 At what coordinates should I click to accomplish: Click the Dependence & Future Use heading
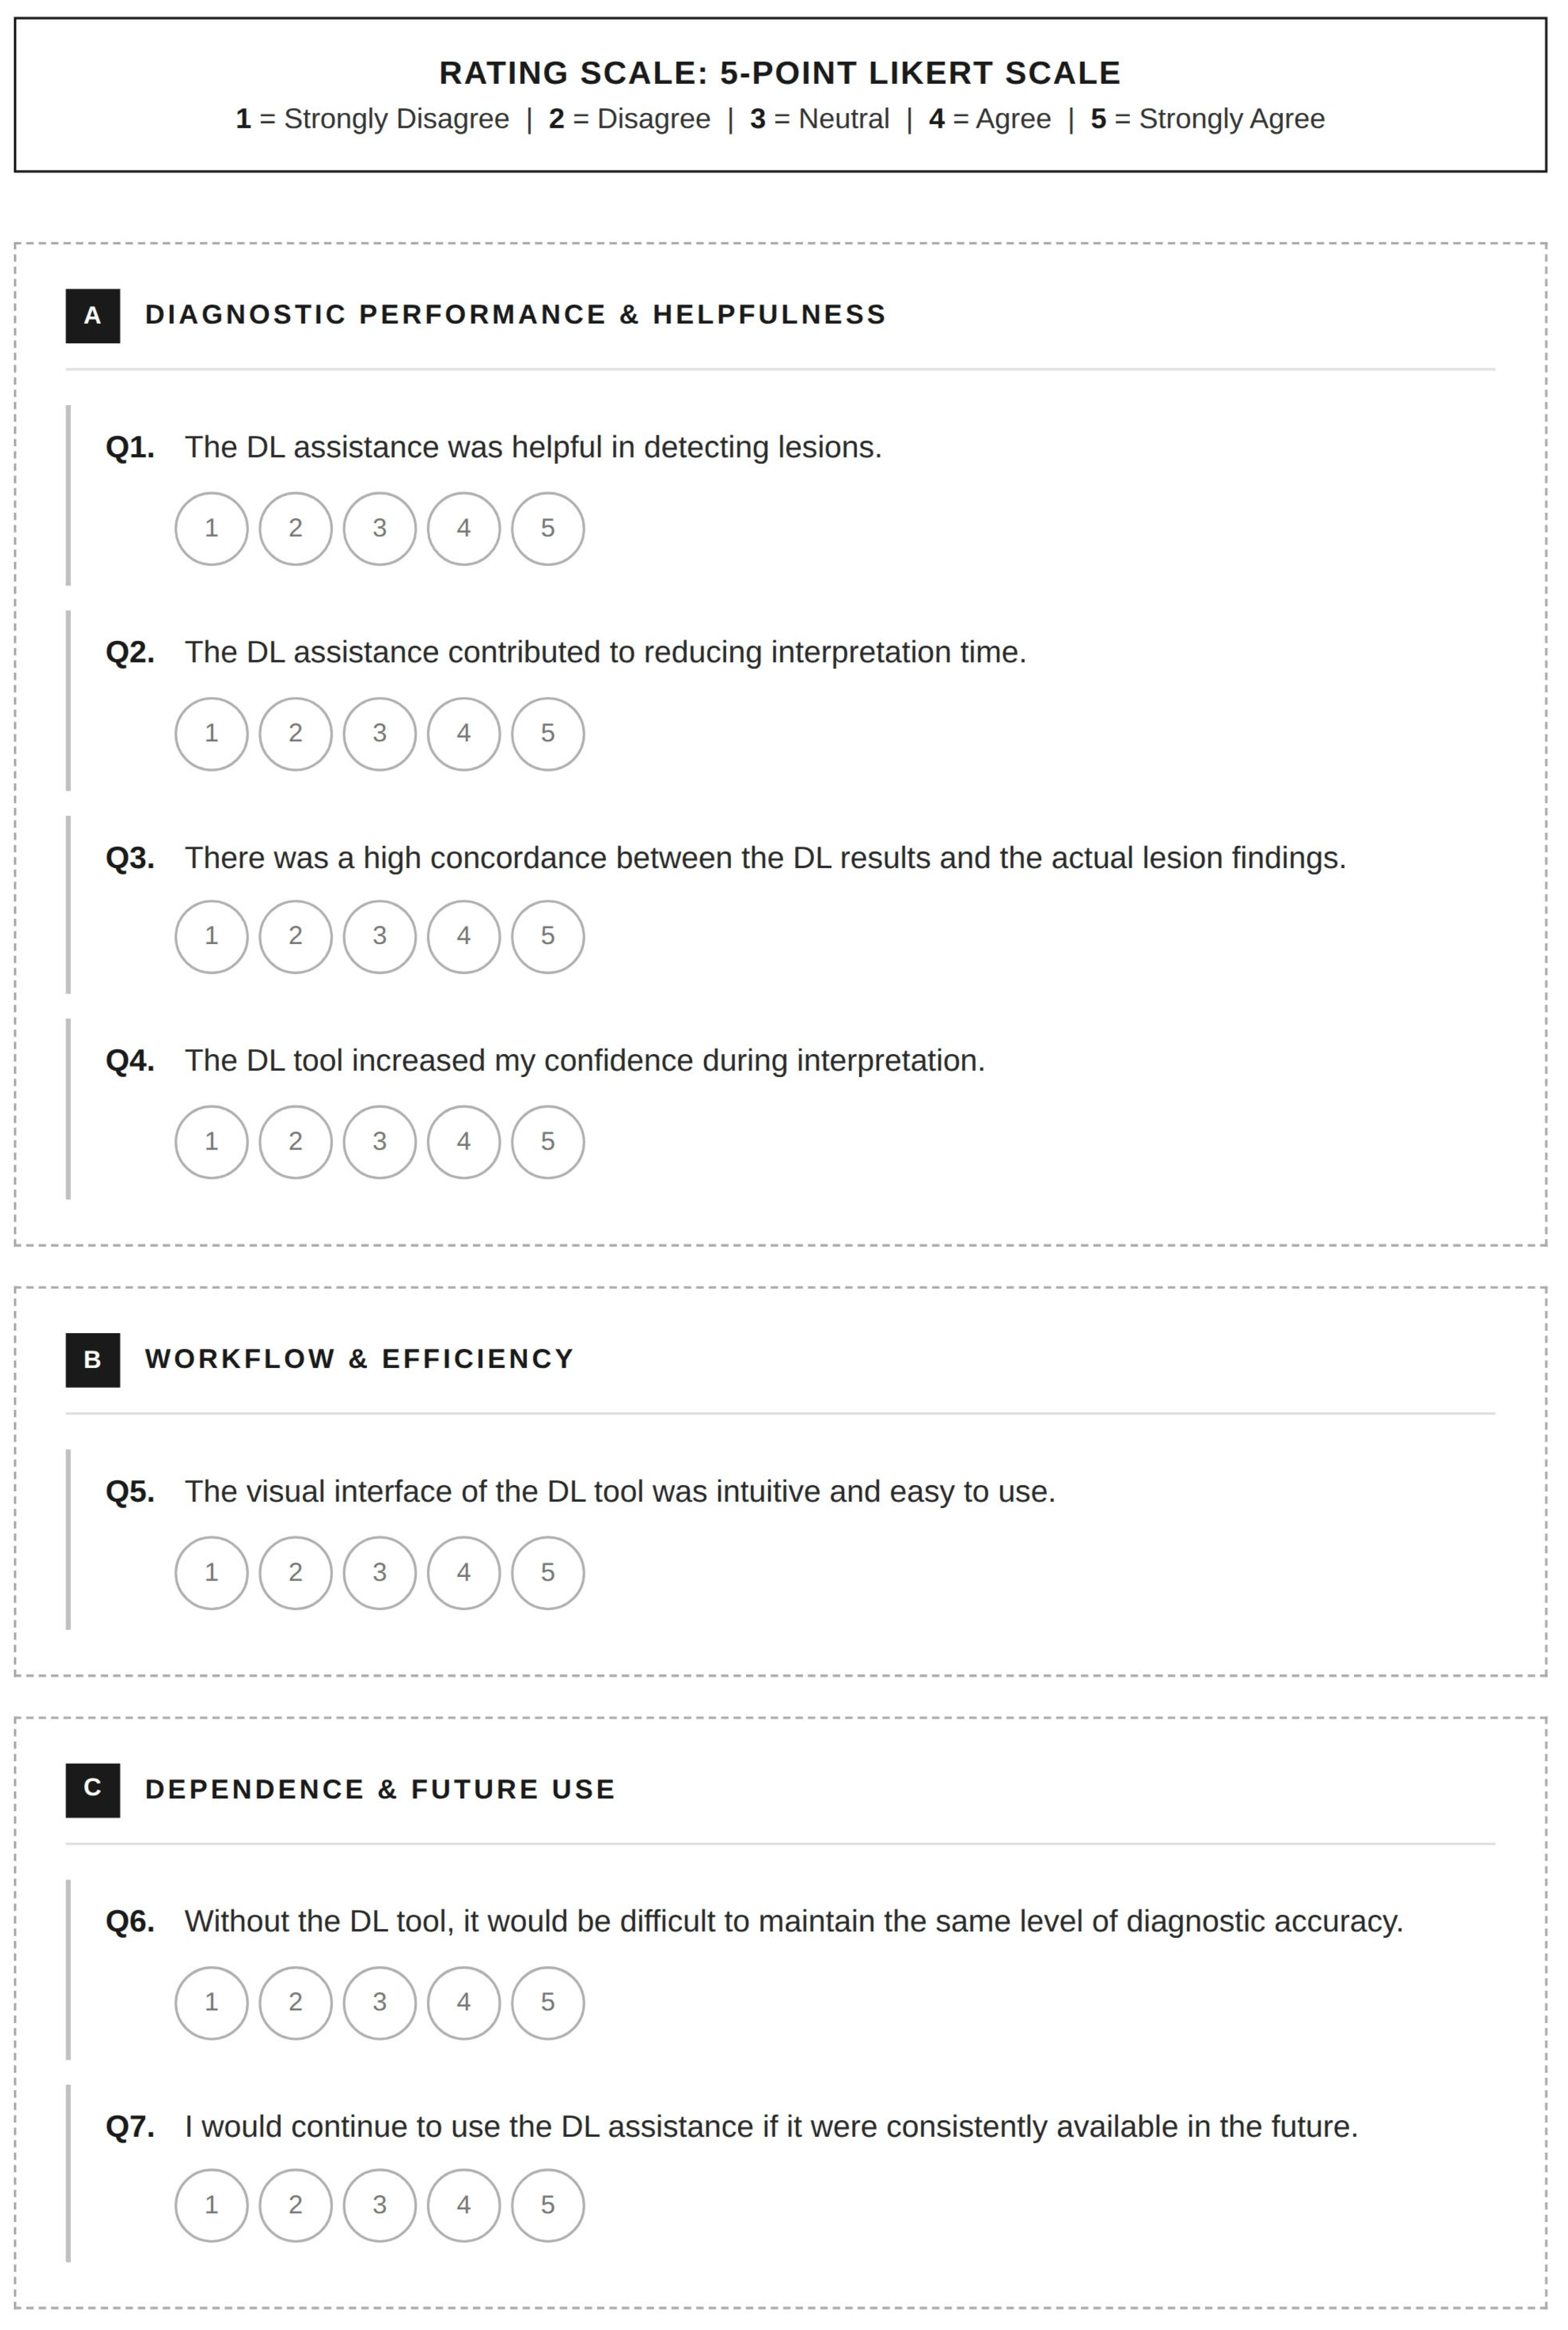coord(380,1789)
